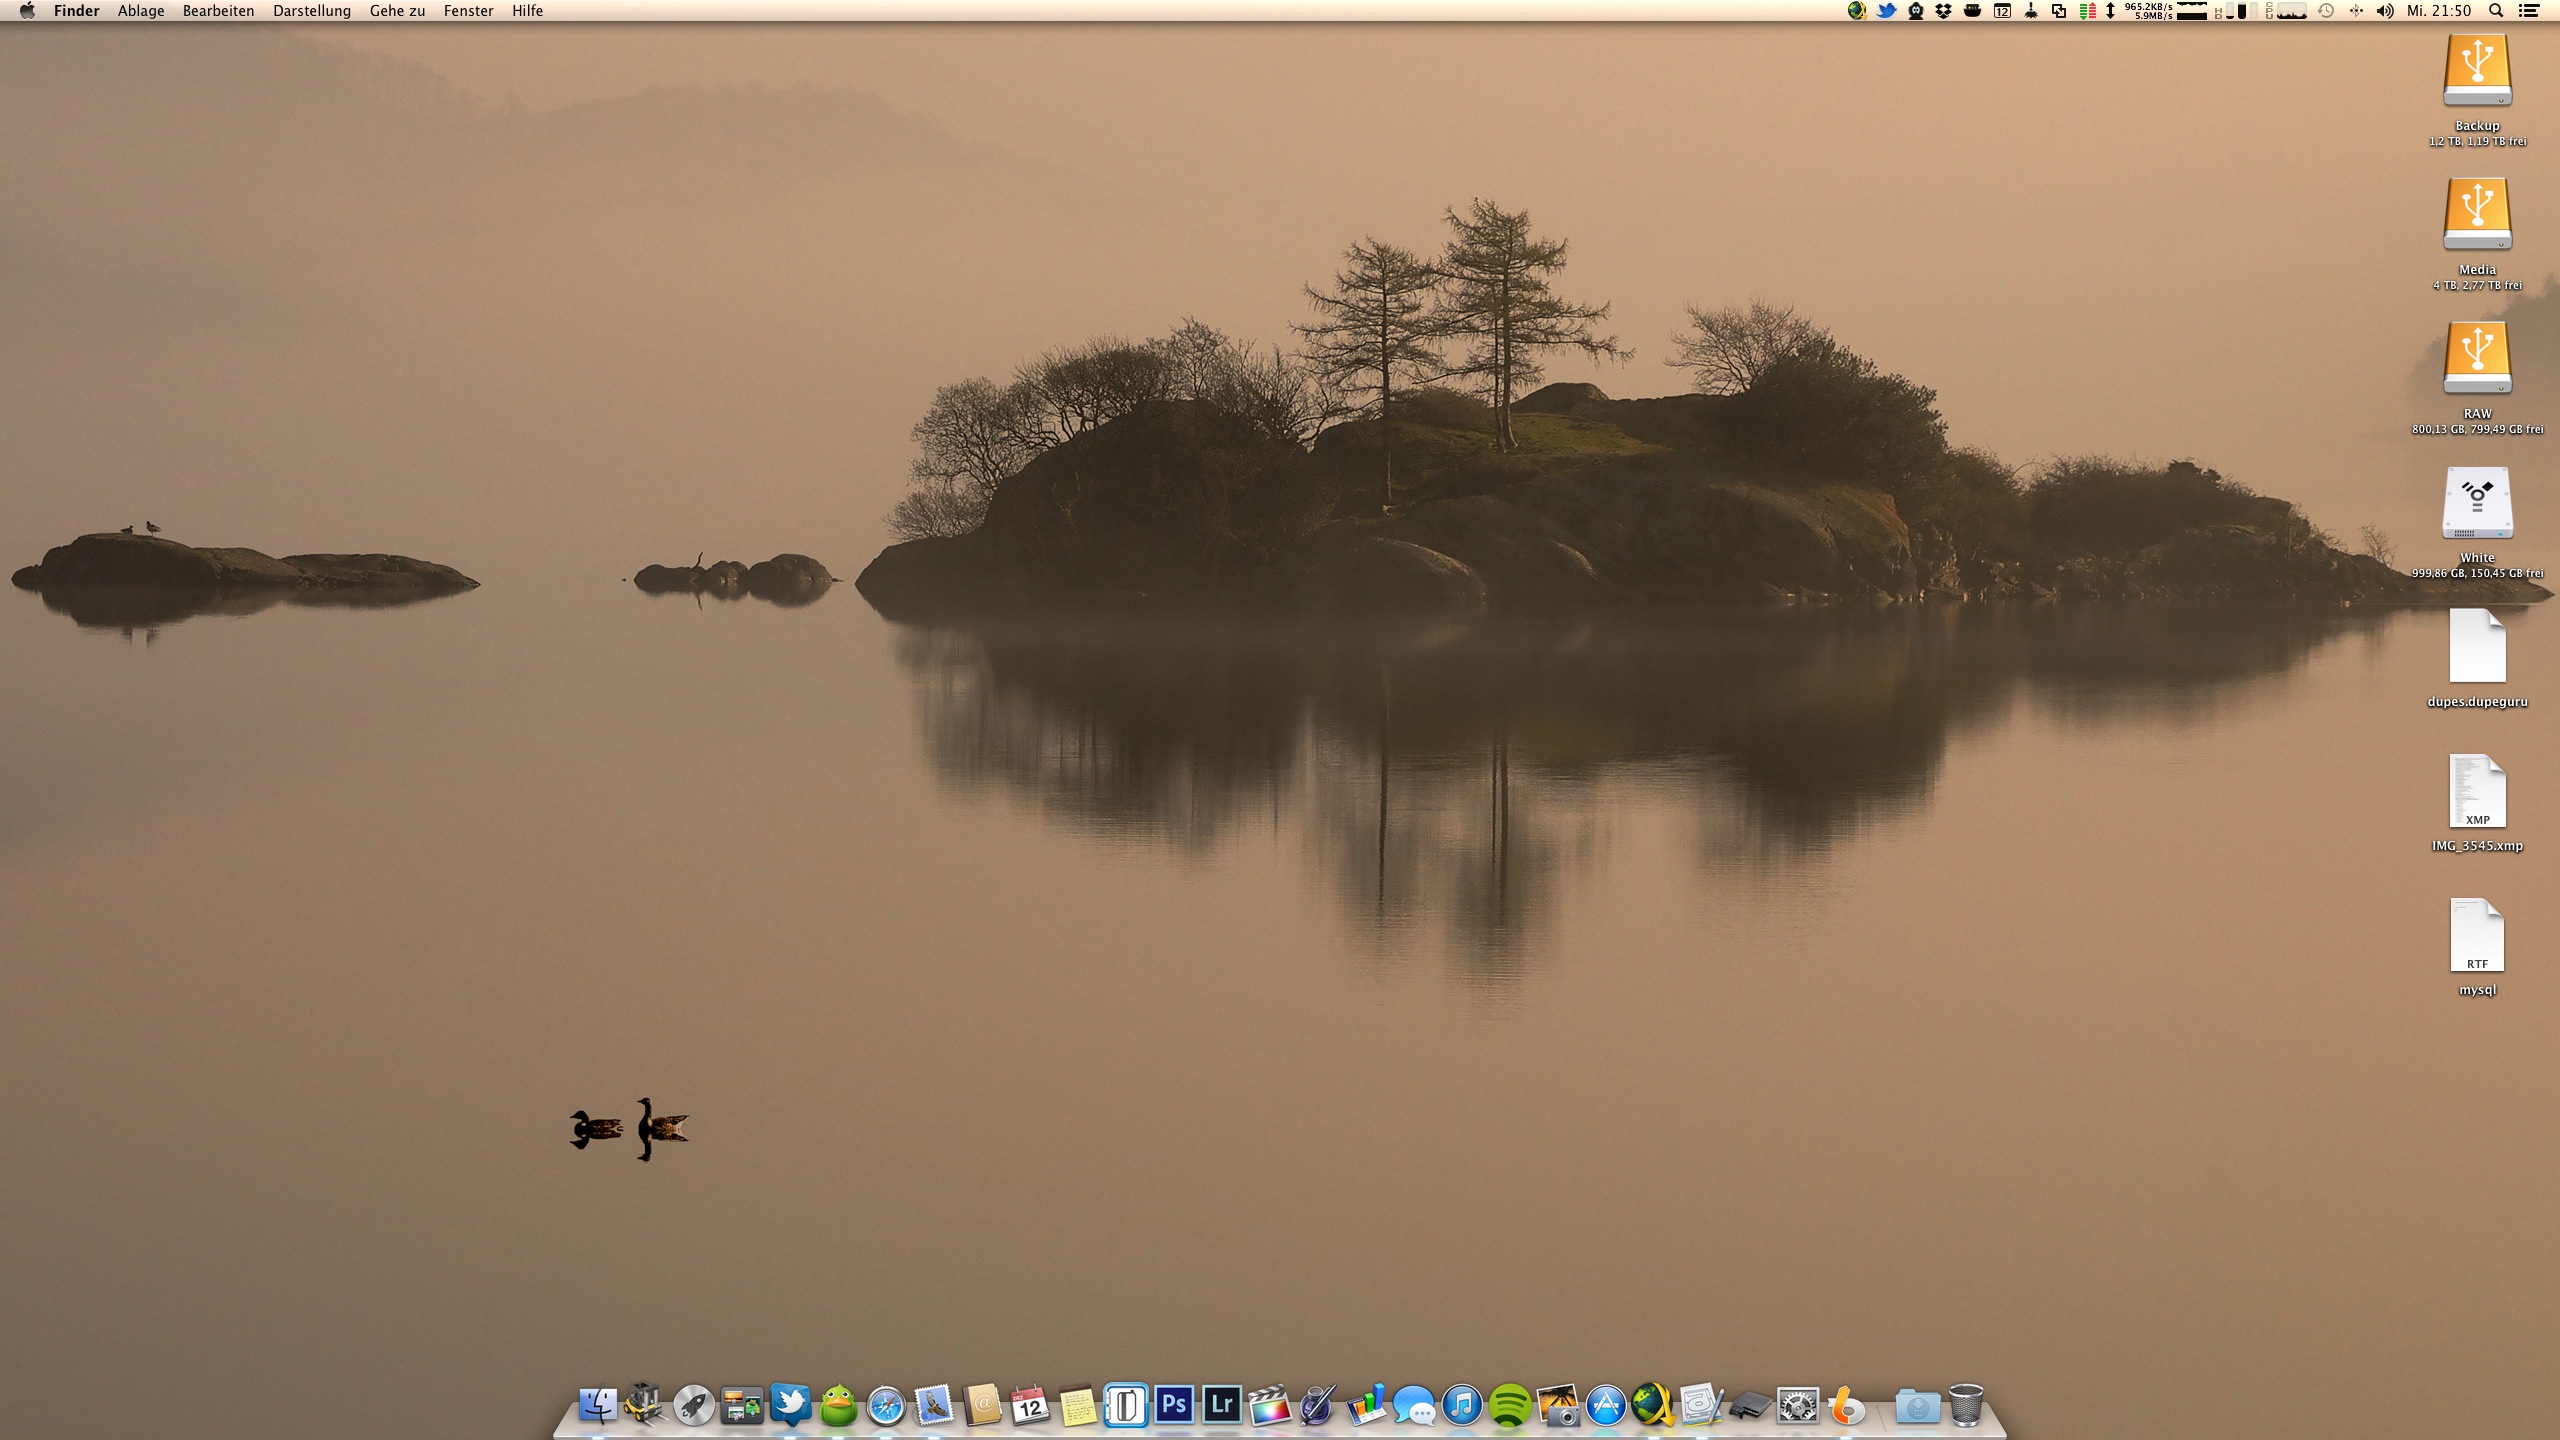Open Mail stamp icon in Dock
The image size is (2560, 1440).
coord(934,1405)
